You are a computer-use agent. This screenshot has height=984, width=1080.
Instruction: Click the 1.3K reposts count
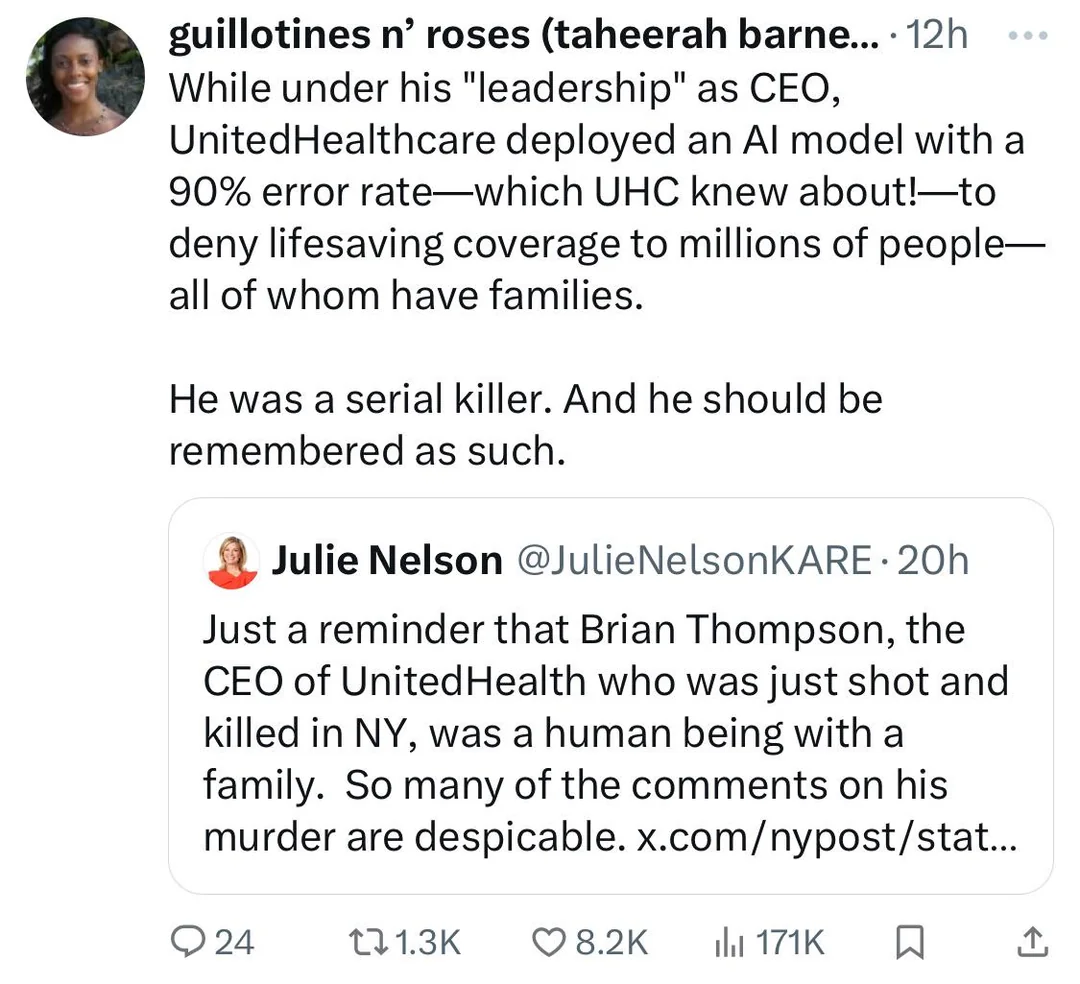pos(428,942)
